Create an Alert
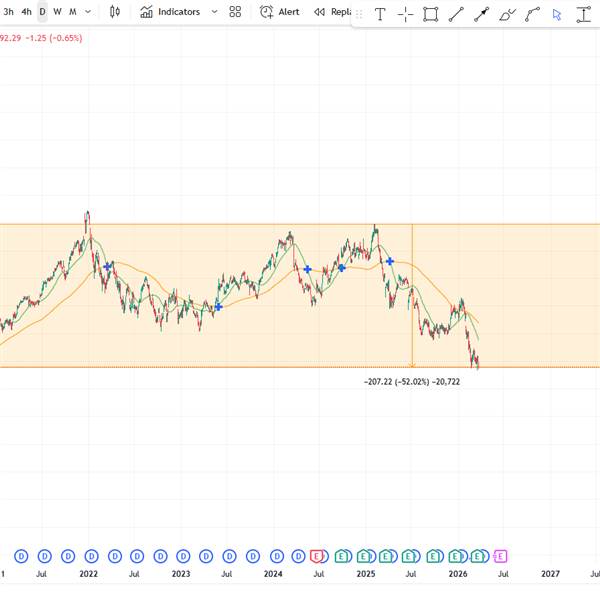Screen dimensions: 600x600 (x=279, y=12)
